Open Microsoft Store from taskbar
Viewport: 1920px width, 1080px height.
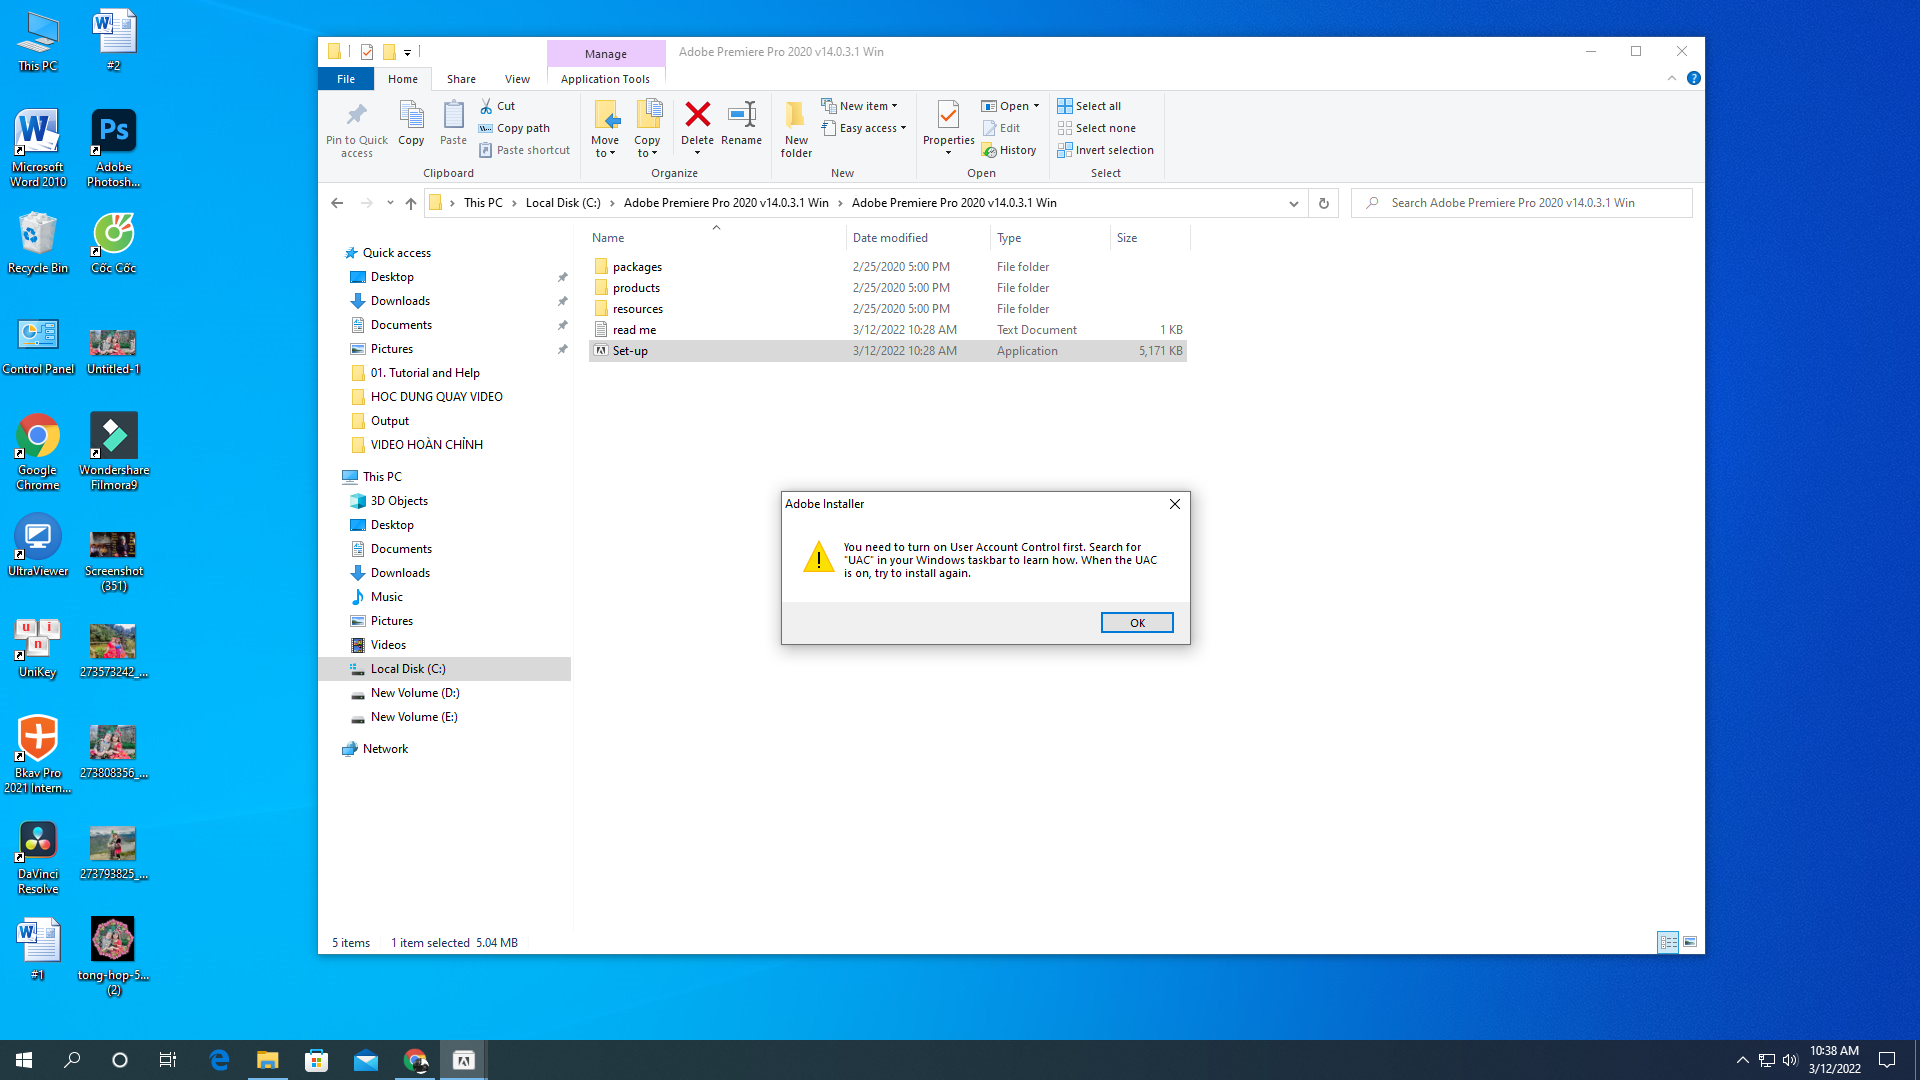pyautogui.click(x=317, y=1060)
